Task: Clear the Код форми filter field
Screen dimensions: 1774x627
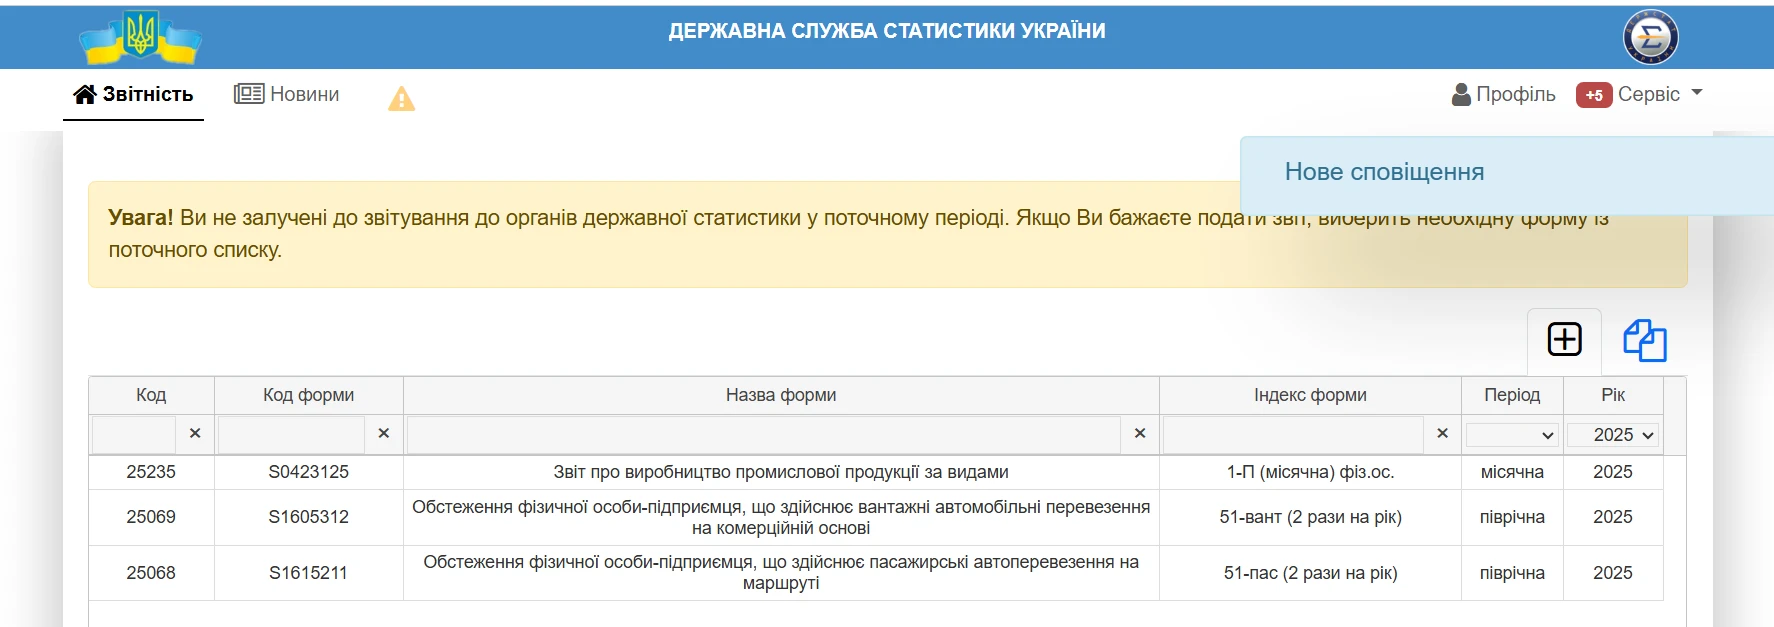Action: tap(383, 434)
